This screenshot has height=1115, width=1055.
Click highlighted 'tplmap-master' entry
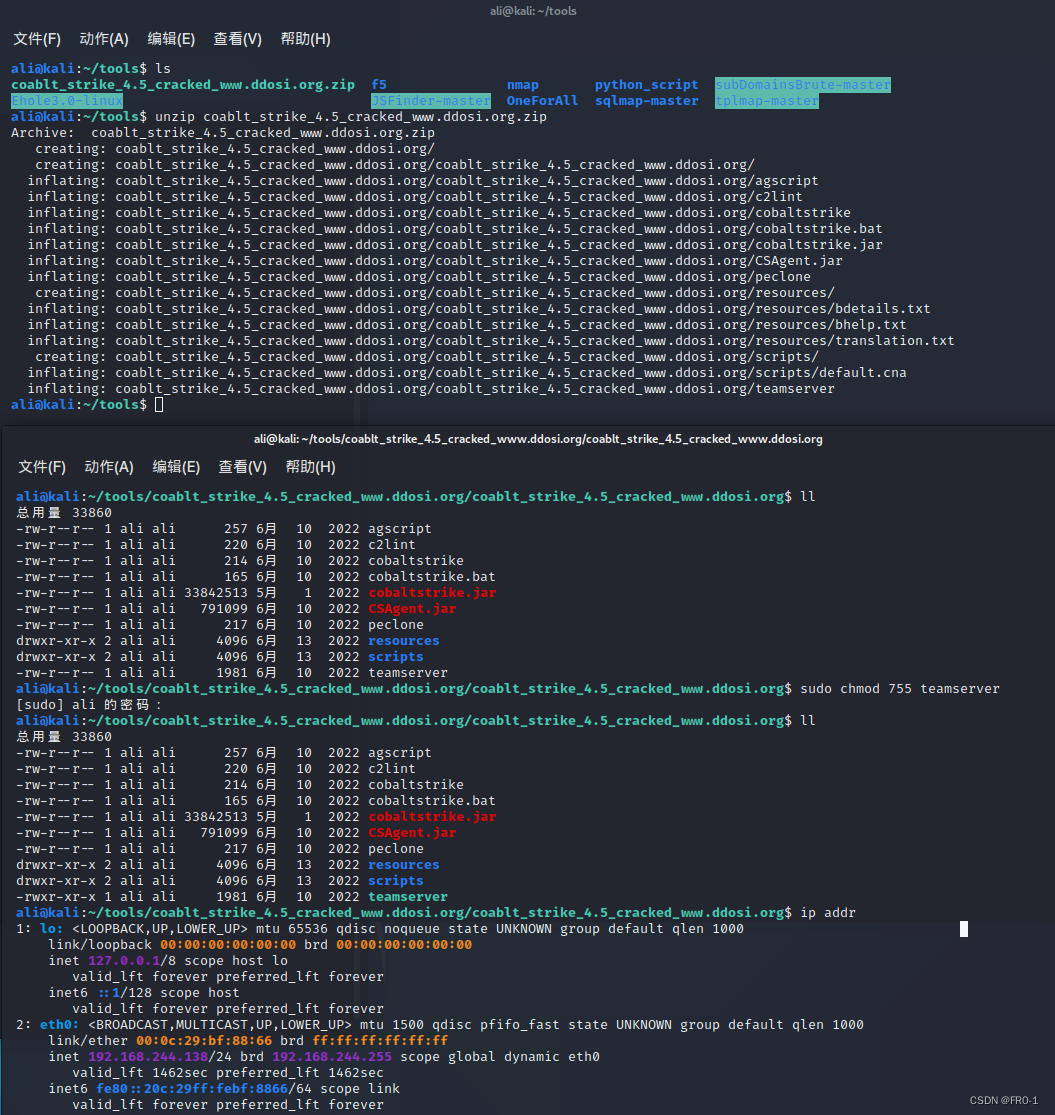766,101
